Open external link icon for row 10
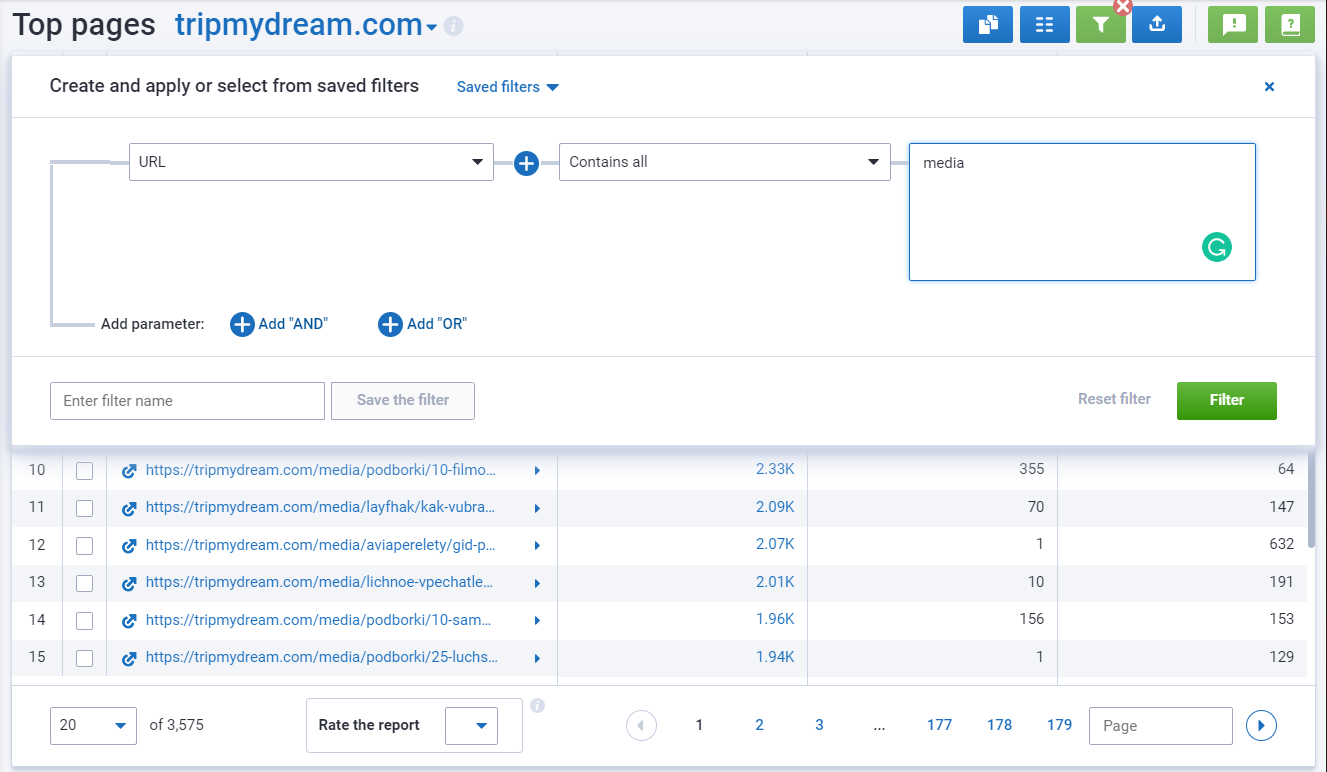The width and height of the screenshot is (1327, 772). (x=129, y=470)
